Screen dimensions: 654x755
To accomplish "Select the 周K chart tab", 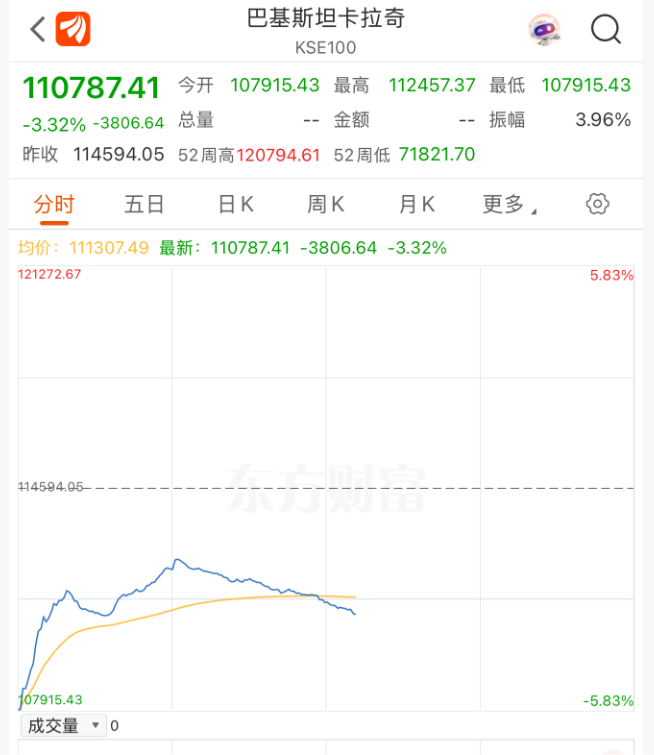I will point(325,204).
